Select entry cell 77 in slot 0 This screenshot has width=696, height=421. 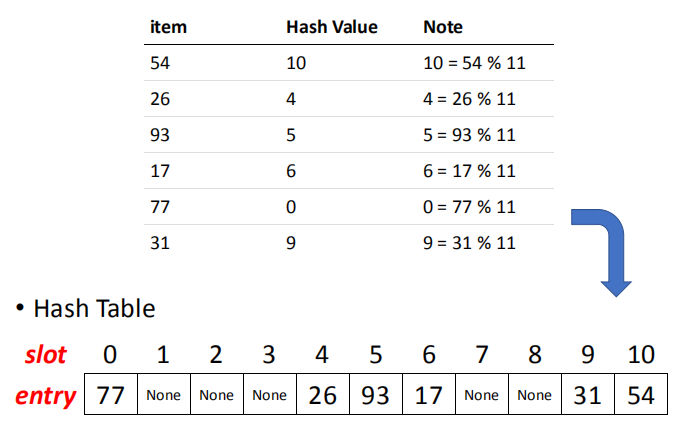click(110, 395)
